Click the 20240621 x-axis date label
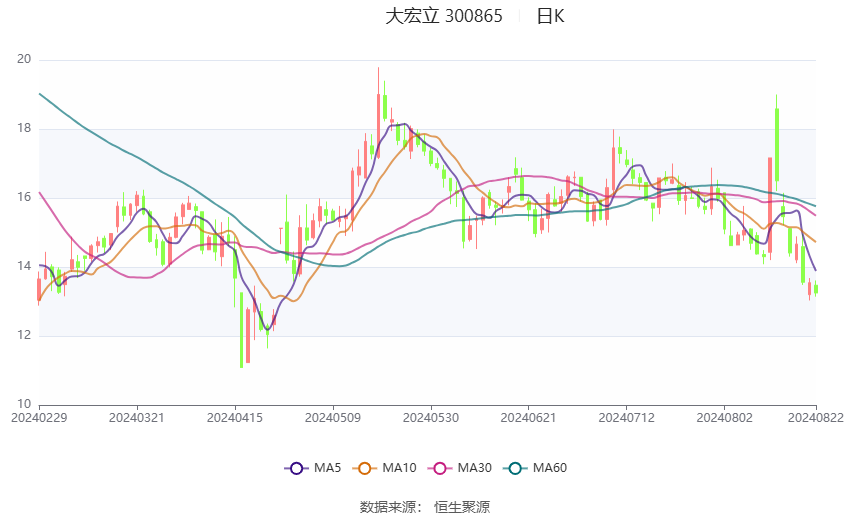 coord(529,418)
